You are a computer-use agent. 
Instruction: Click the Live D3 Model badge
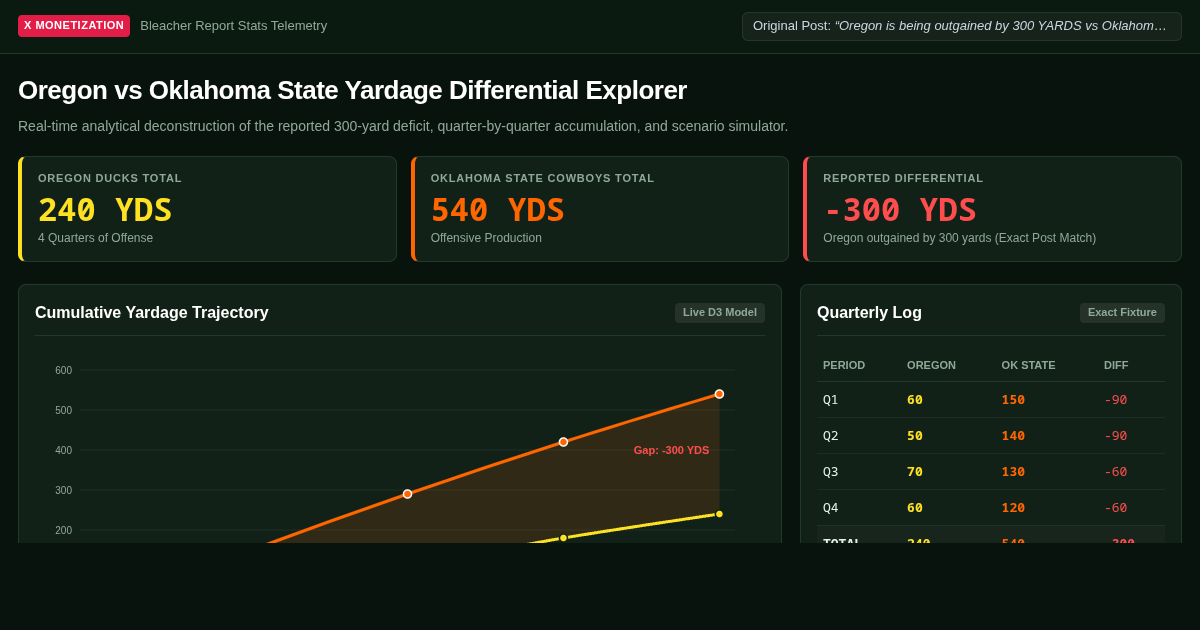(720, 313)
